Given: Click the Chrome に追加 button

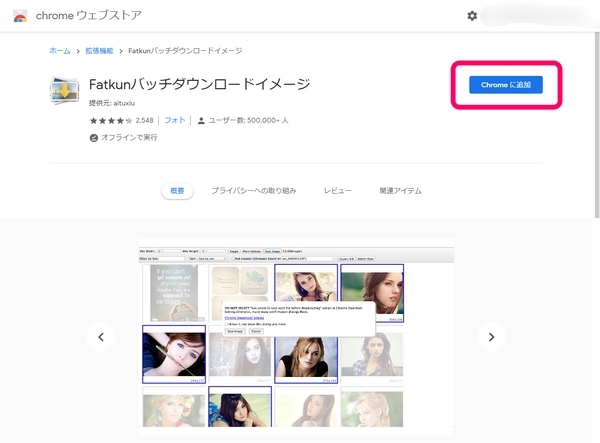Looking at the screenshot, I should 506,85.
